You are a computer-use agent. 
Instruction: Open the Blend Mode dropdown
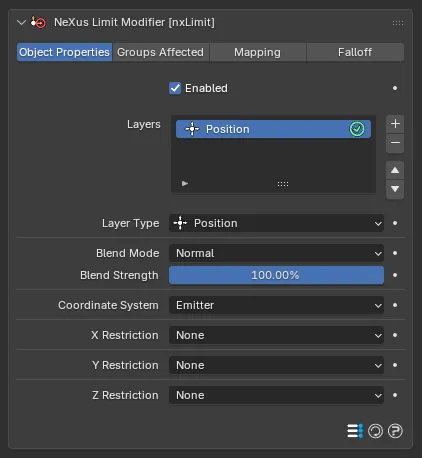276,253
